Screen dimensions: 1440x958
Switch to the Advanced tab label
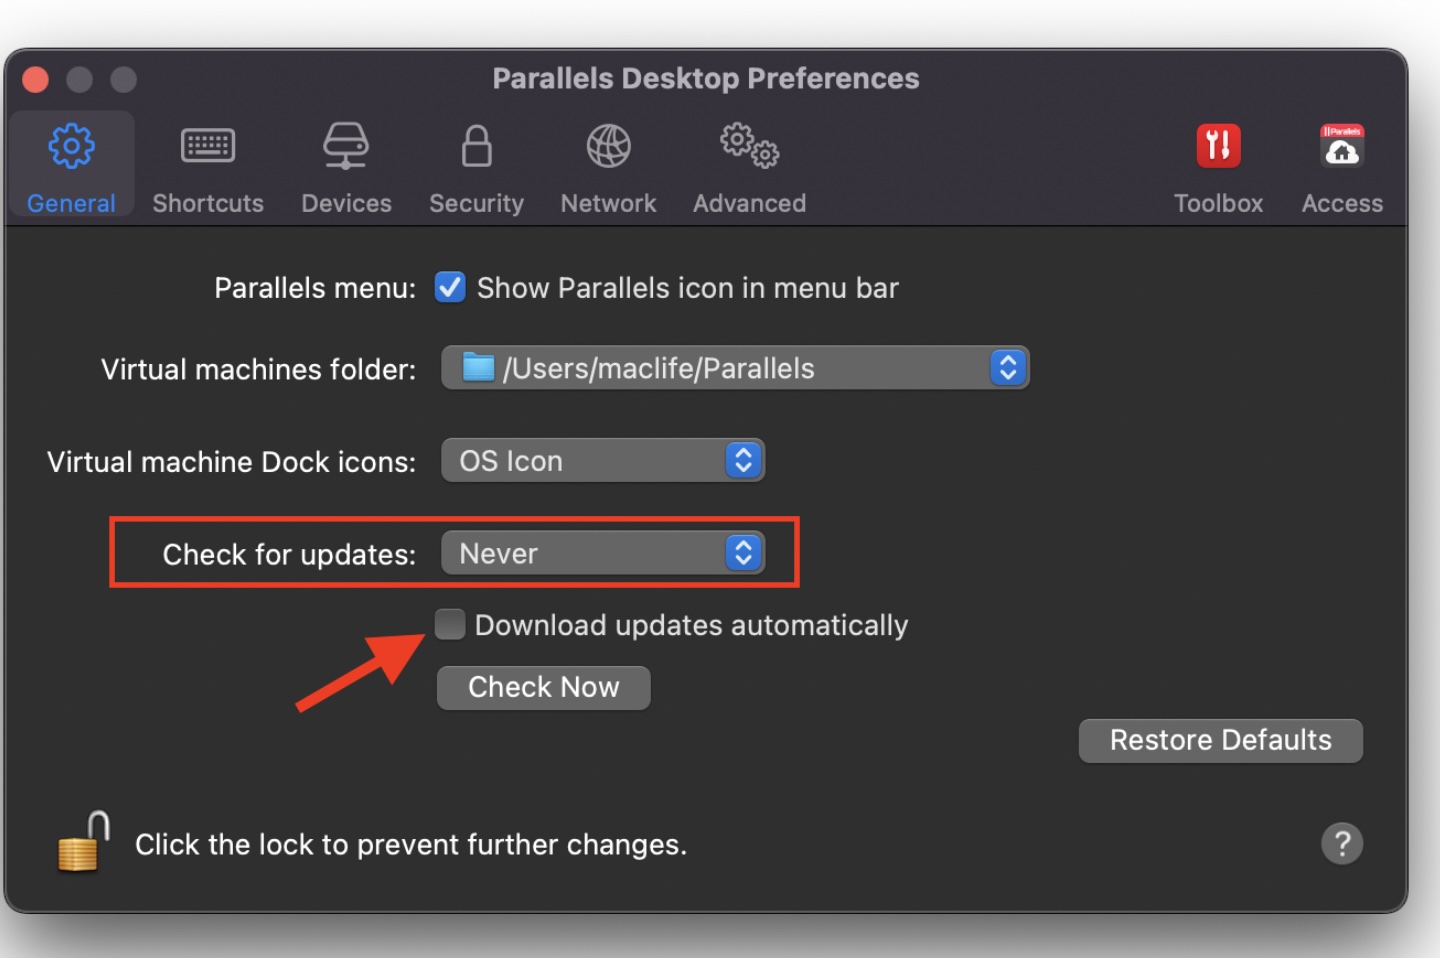coord(749,203)
